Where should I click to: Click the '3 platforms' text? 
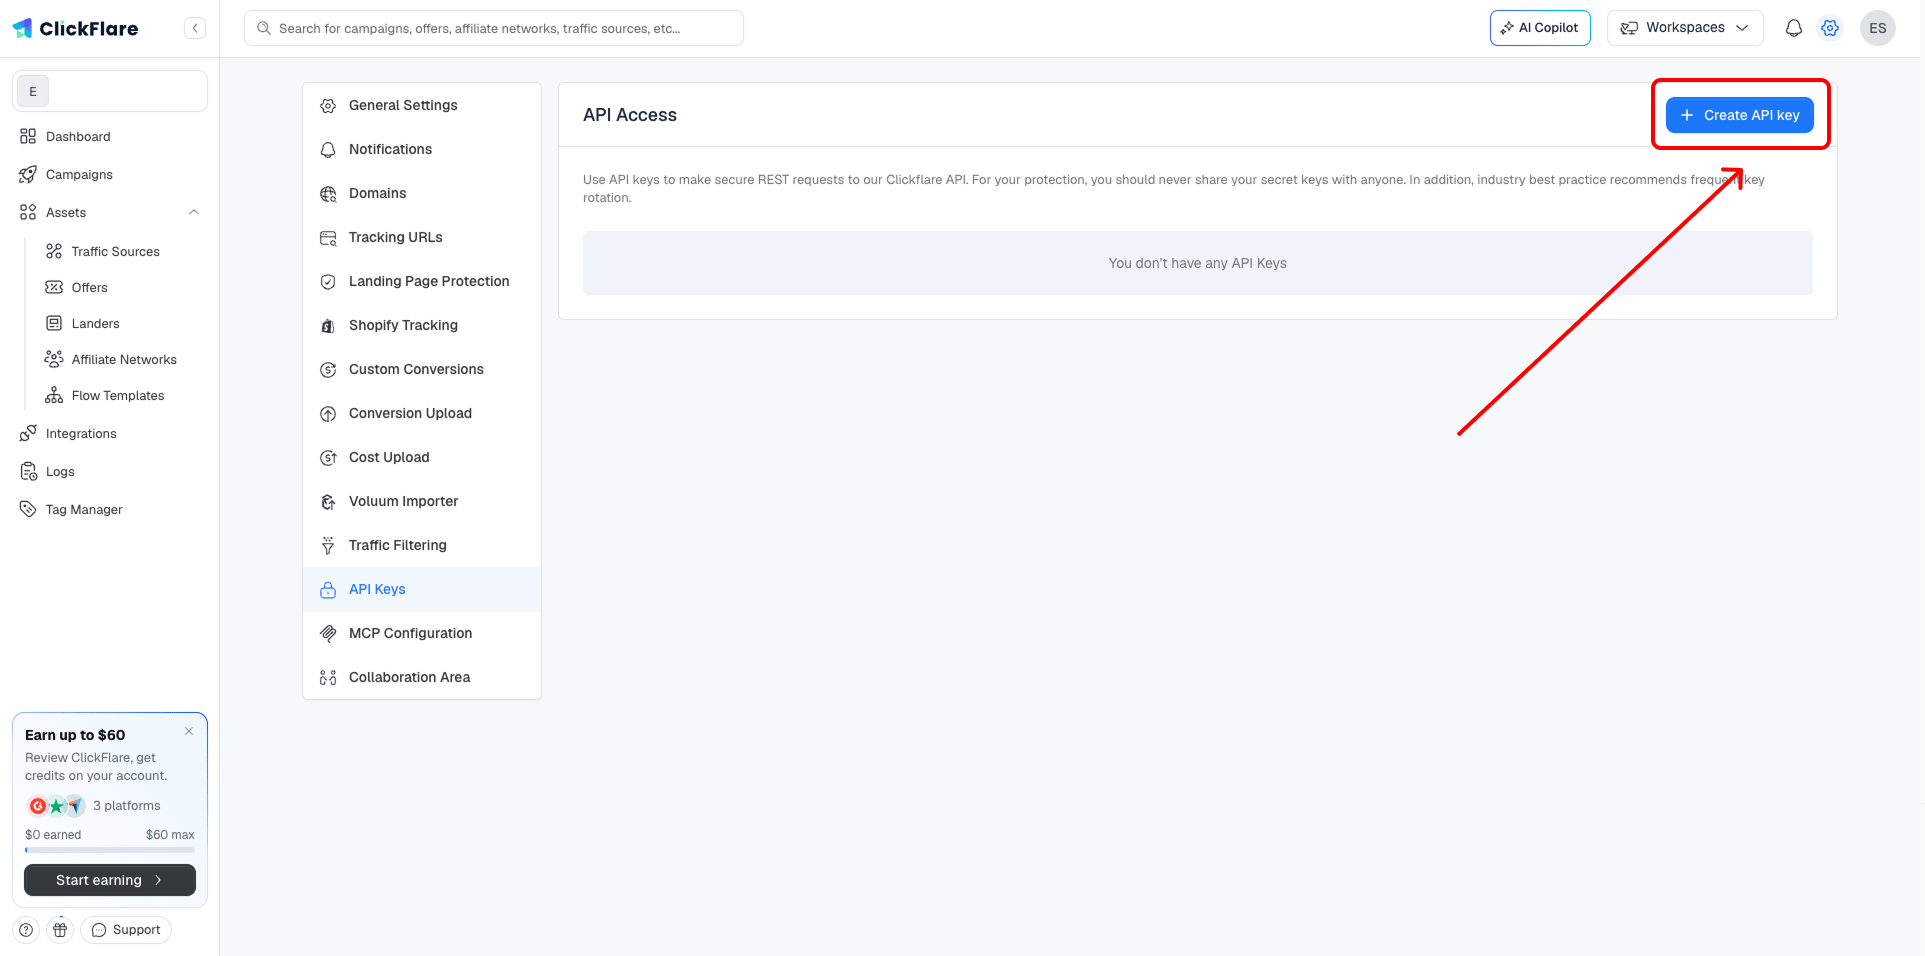click(127, 806)
